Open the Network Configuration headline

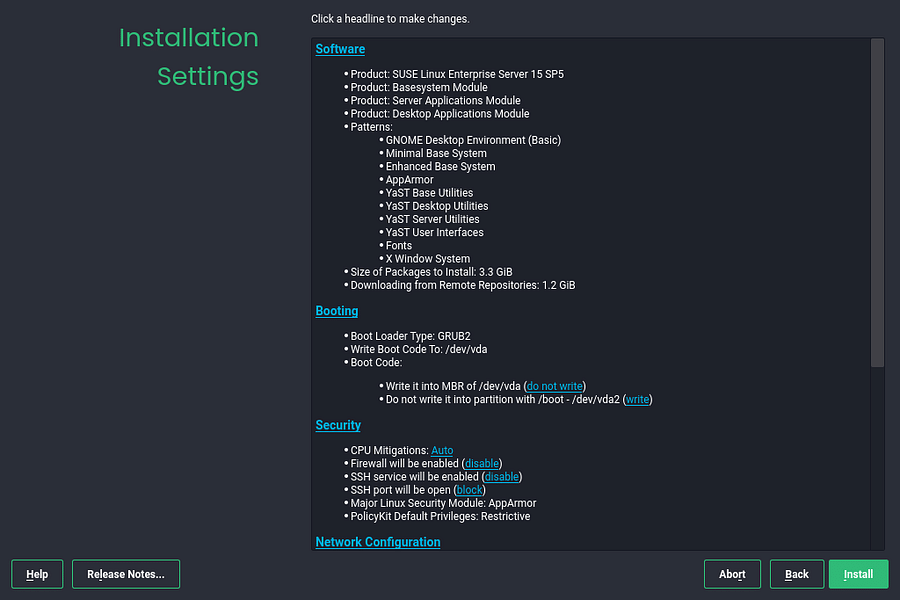377,541
